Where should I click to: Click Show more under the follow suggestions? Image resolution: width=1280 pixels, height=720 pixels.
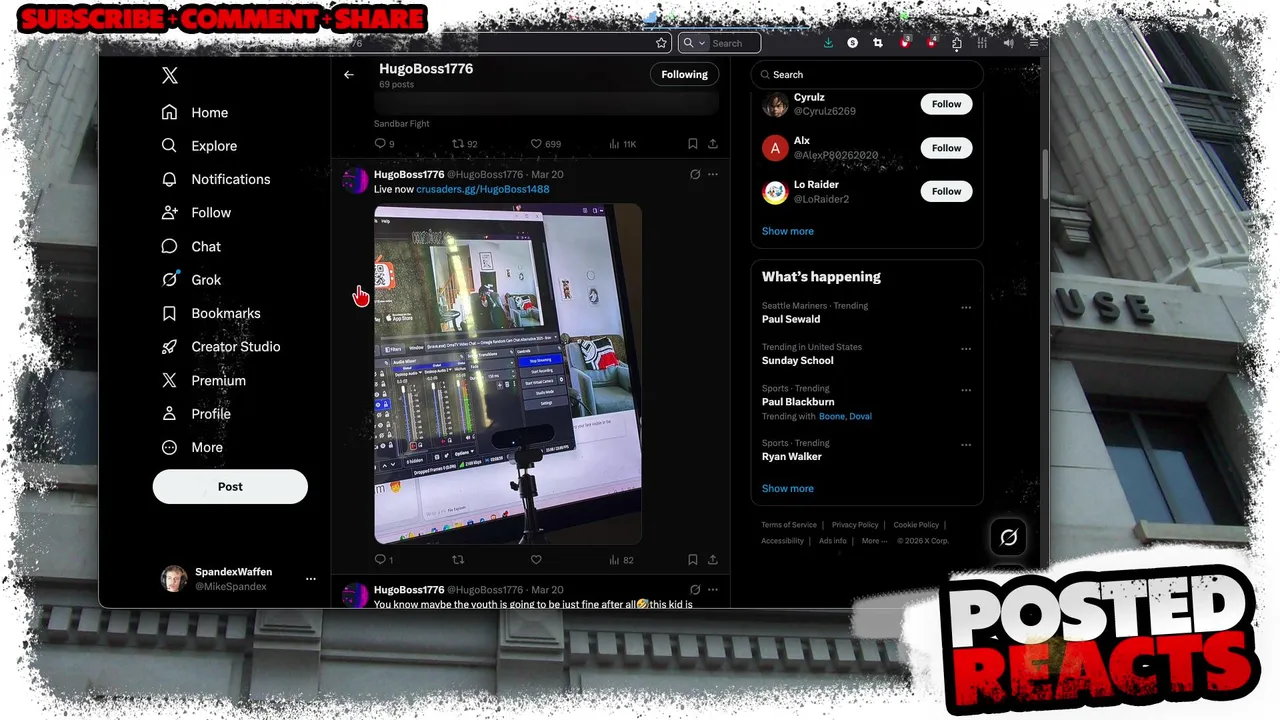787,231
